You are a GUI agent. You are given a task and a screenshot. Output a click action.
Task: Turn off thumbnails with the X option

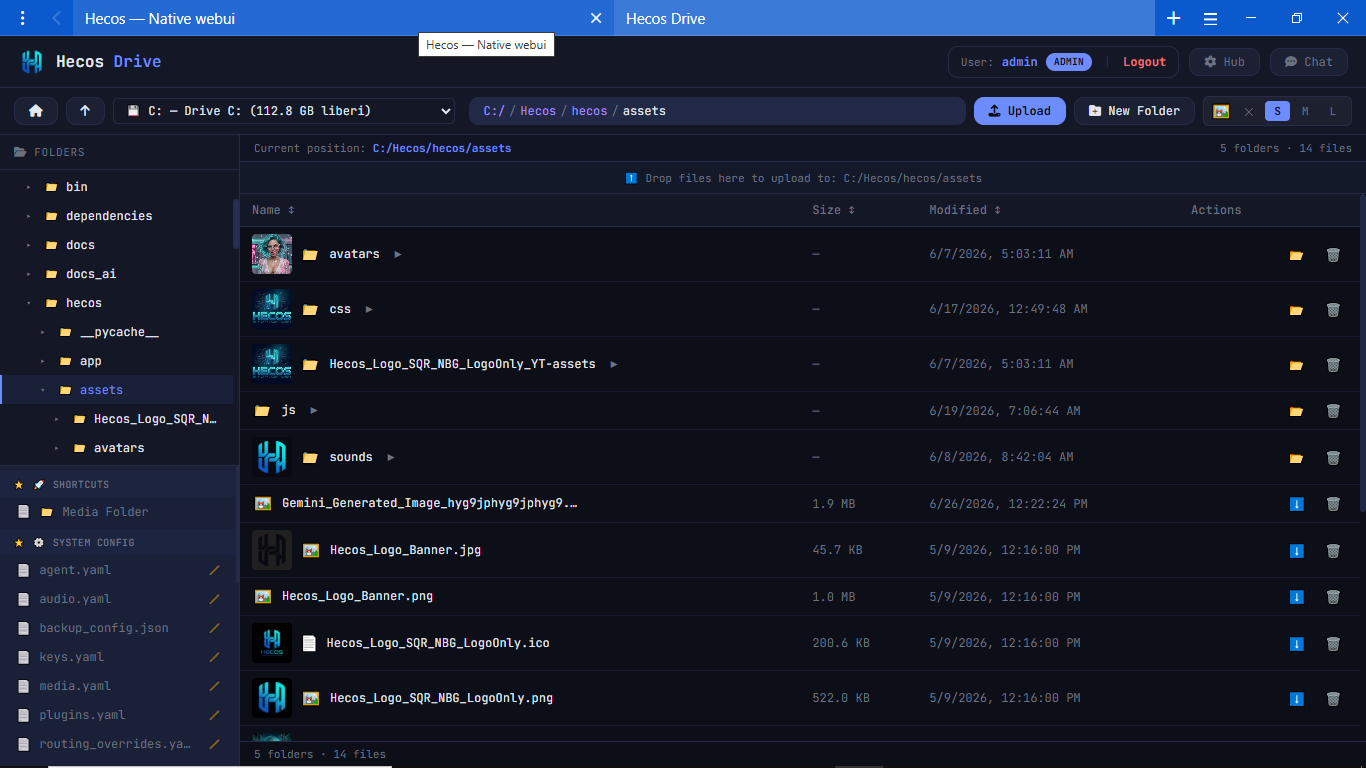[x=1248, y=112]
